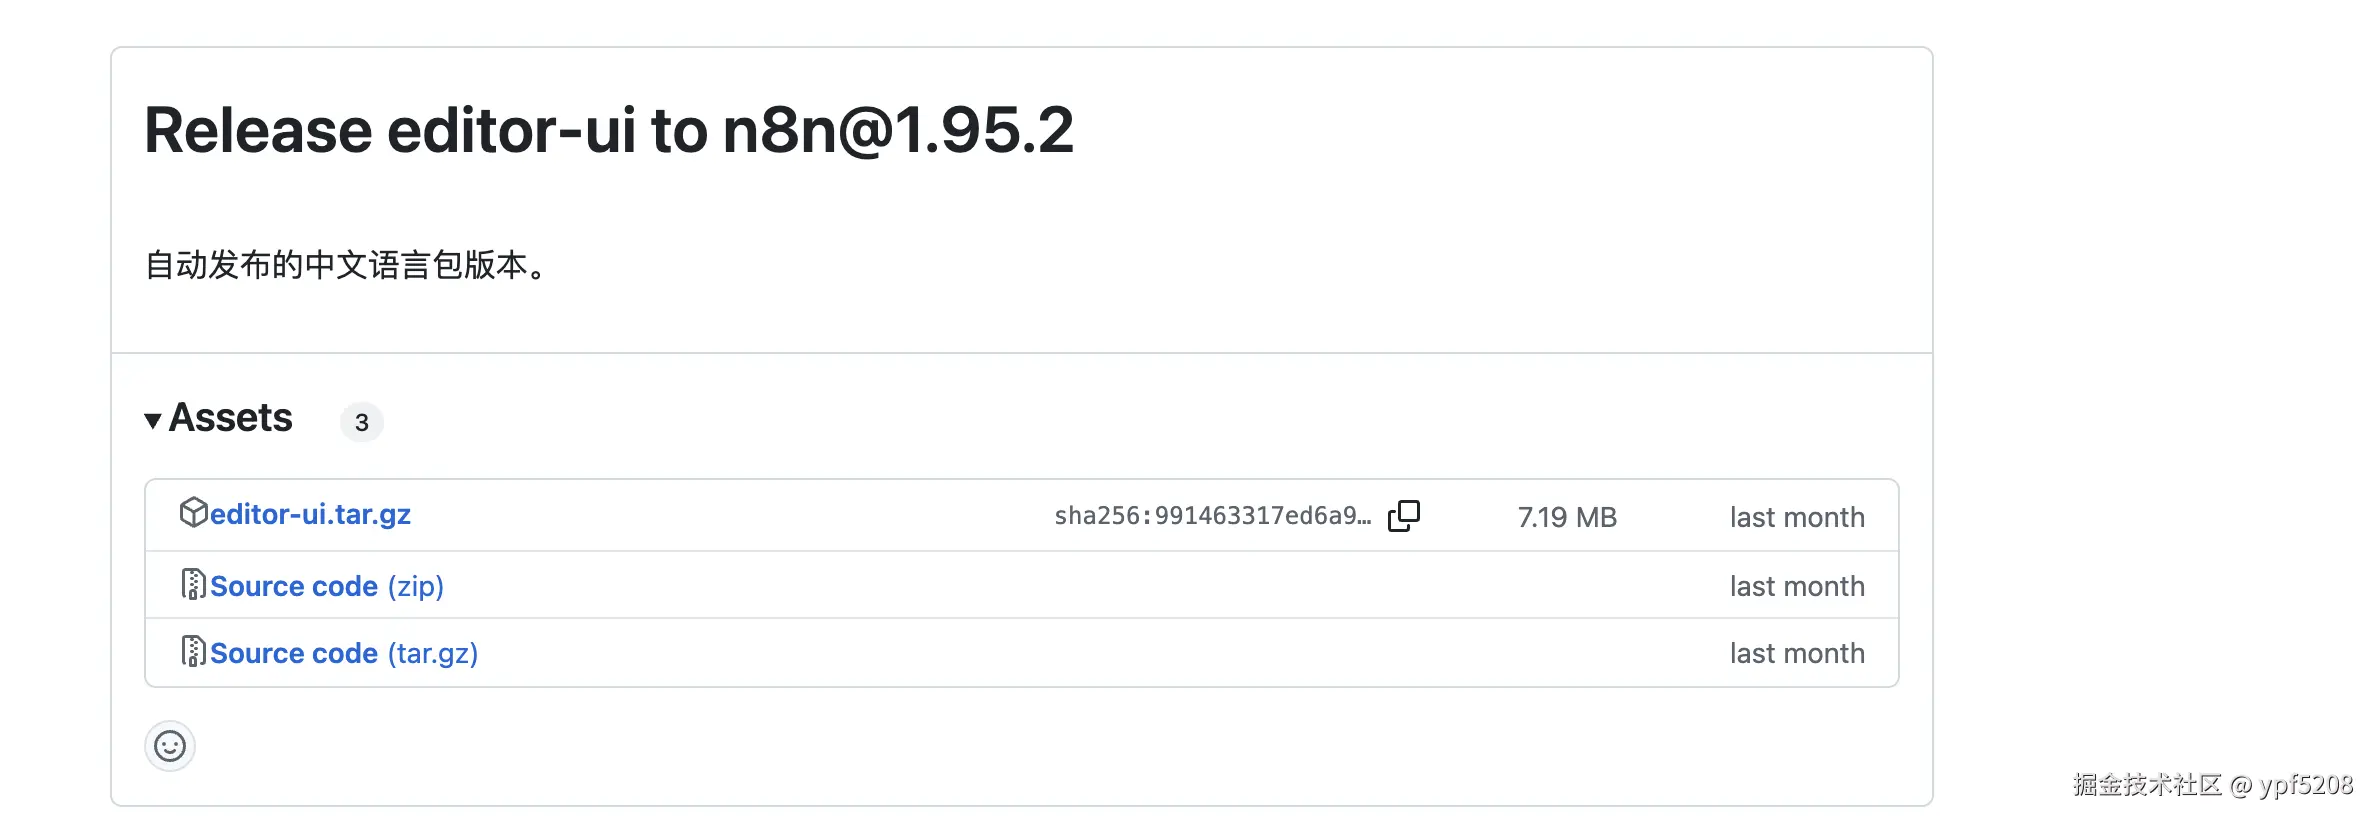
Task: Click the Assets heading
Action: pyautogui.click(x=230, y=418)
